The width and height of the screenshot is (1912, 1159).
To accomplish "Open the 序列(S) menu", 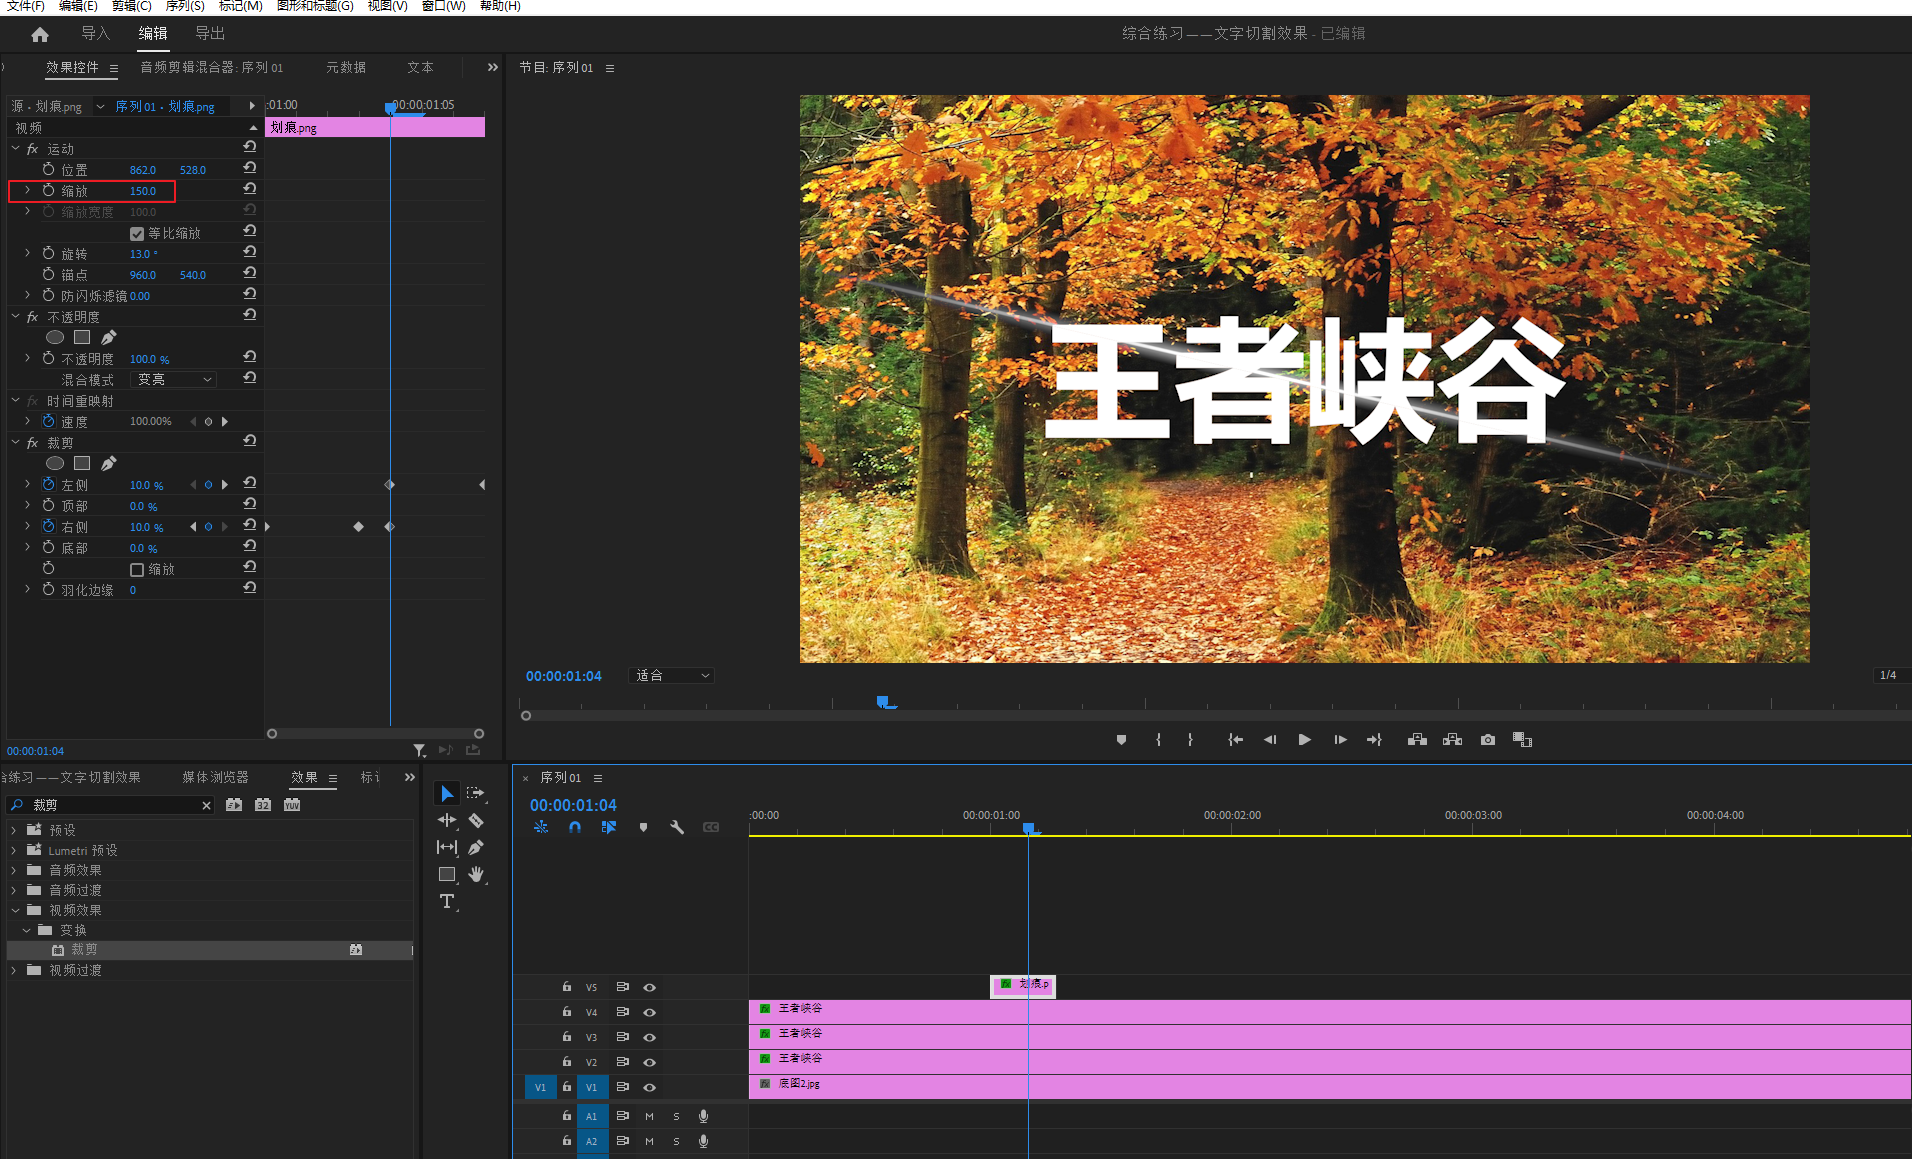I will pyautogui.click(x=184, y=6).
